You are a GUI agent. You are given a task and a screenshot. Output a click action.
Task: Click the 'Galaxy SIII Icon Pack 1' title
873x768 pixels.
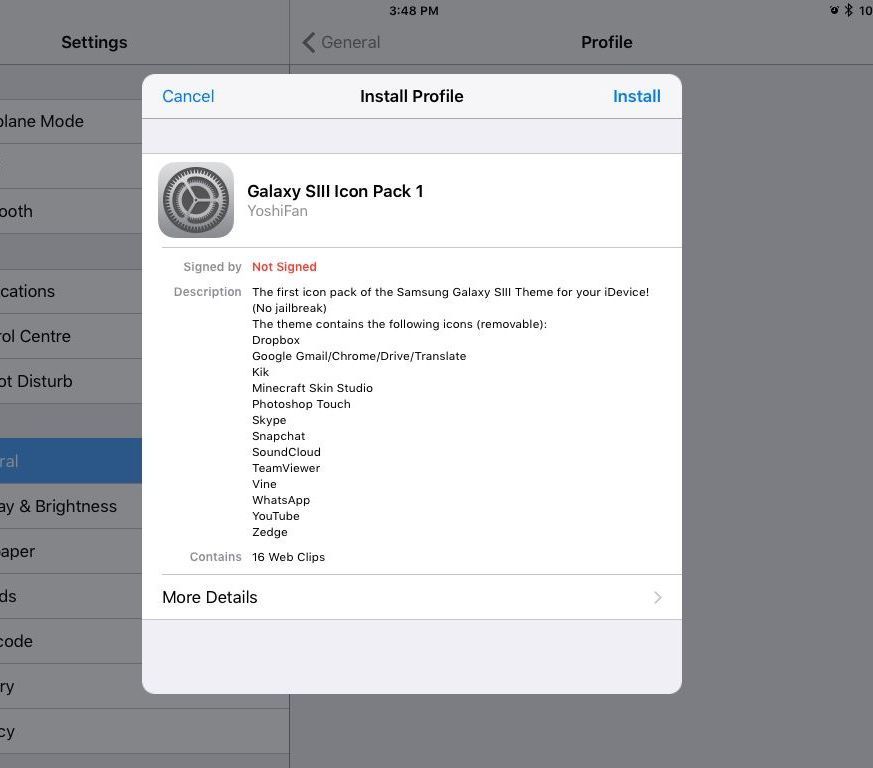coord(335,191)
